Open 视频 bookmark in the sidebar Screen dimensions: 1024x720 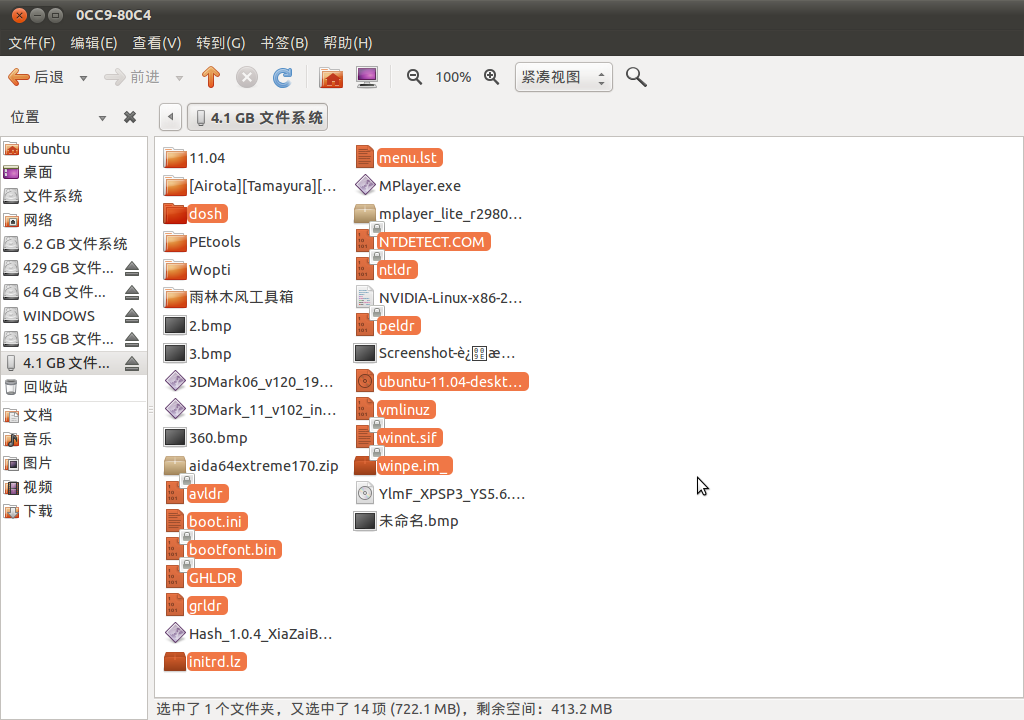74,487
